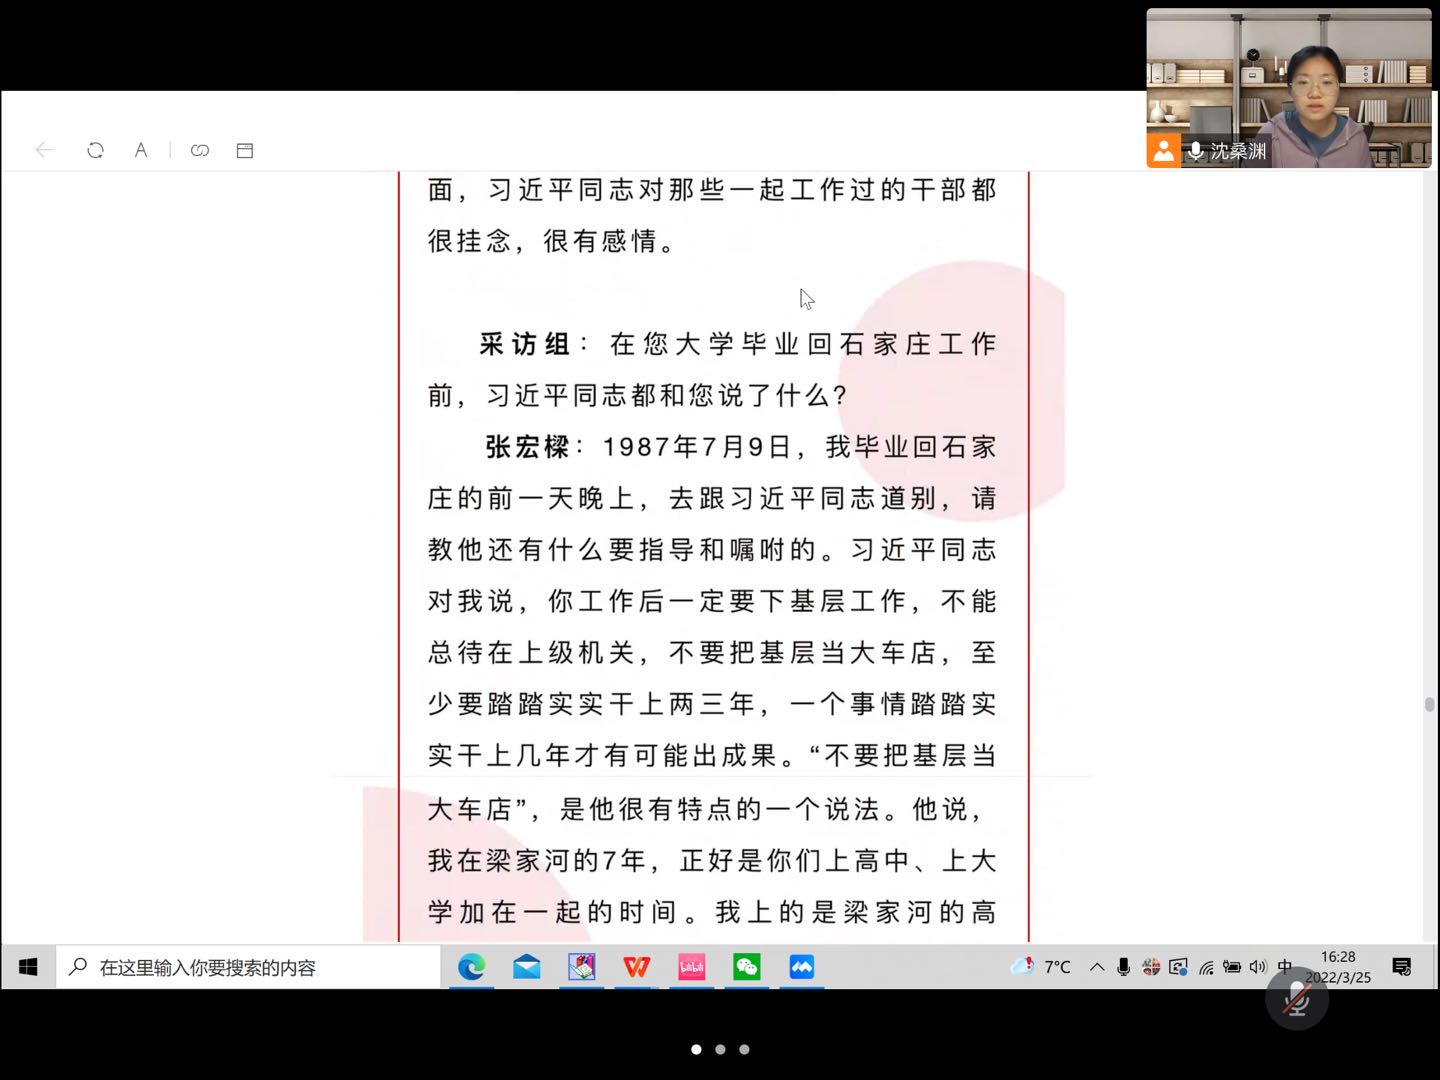Viewport: 1440px width, 1080px height.
Task: Open the pink bilibili app in taskbar
Action: click(692, 967)
